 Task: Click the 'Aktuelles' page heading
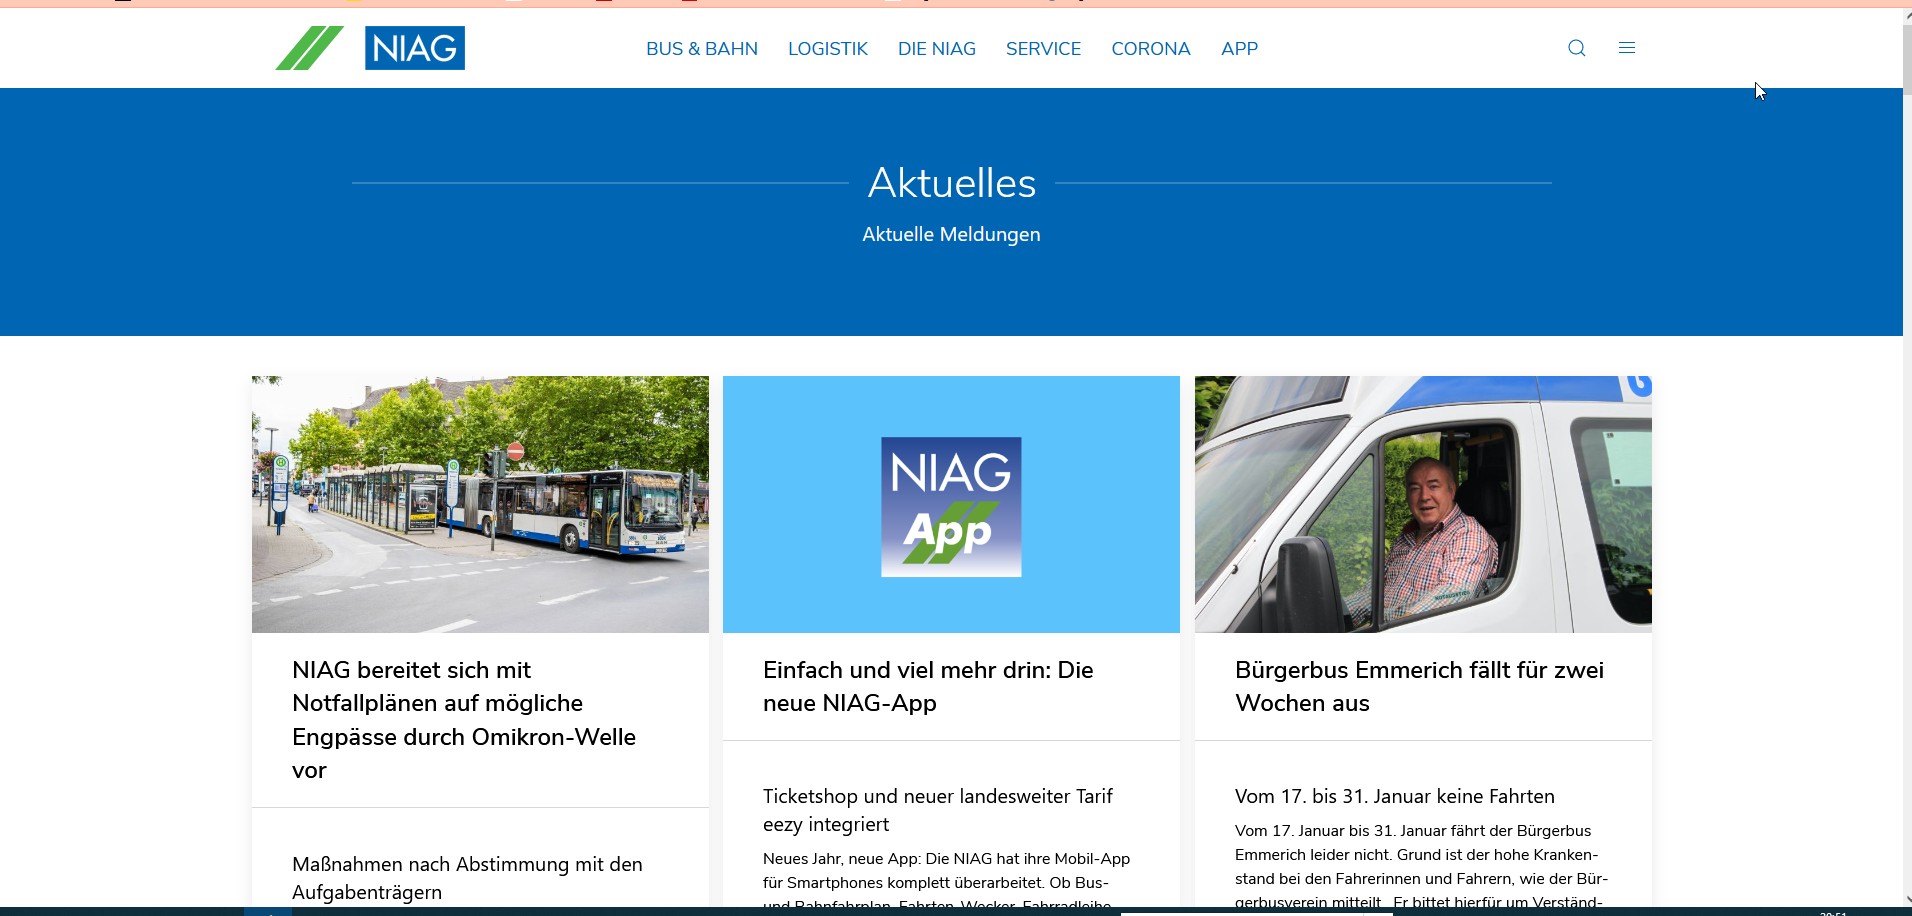[952, 183]
